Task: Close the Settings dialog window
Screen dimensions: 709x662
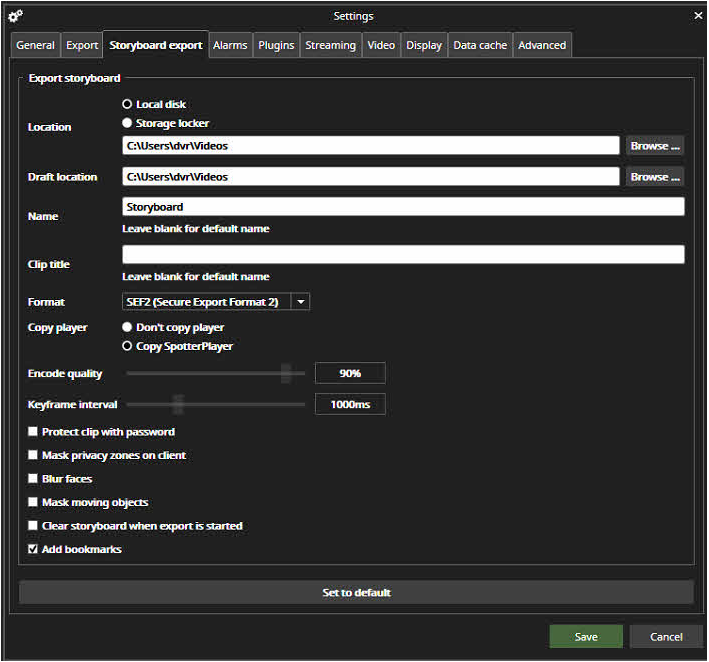Action: 698,16
